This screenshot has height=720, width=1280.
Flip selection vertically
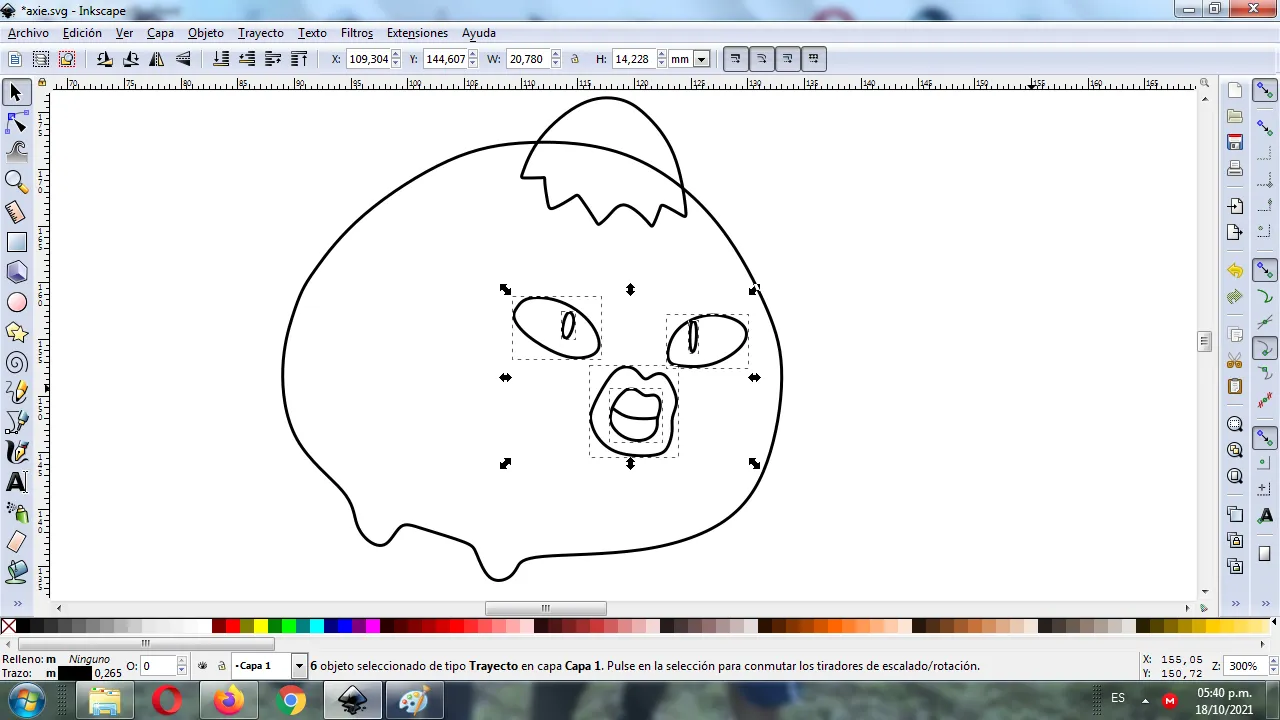183,59
